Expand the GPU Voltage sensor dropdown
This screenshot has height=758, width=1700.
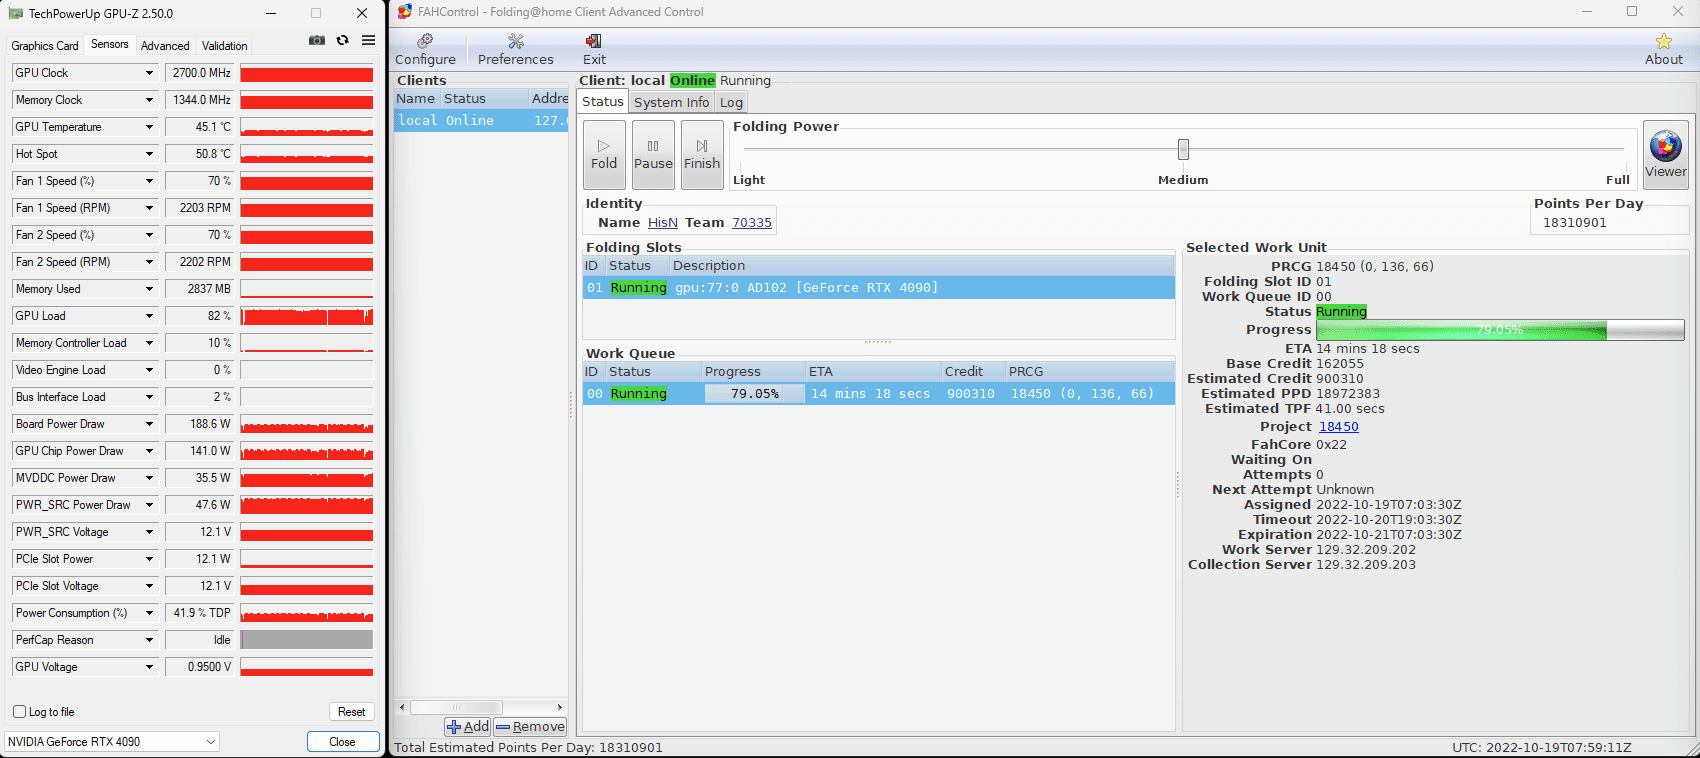coord(150,667)
